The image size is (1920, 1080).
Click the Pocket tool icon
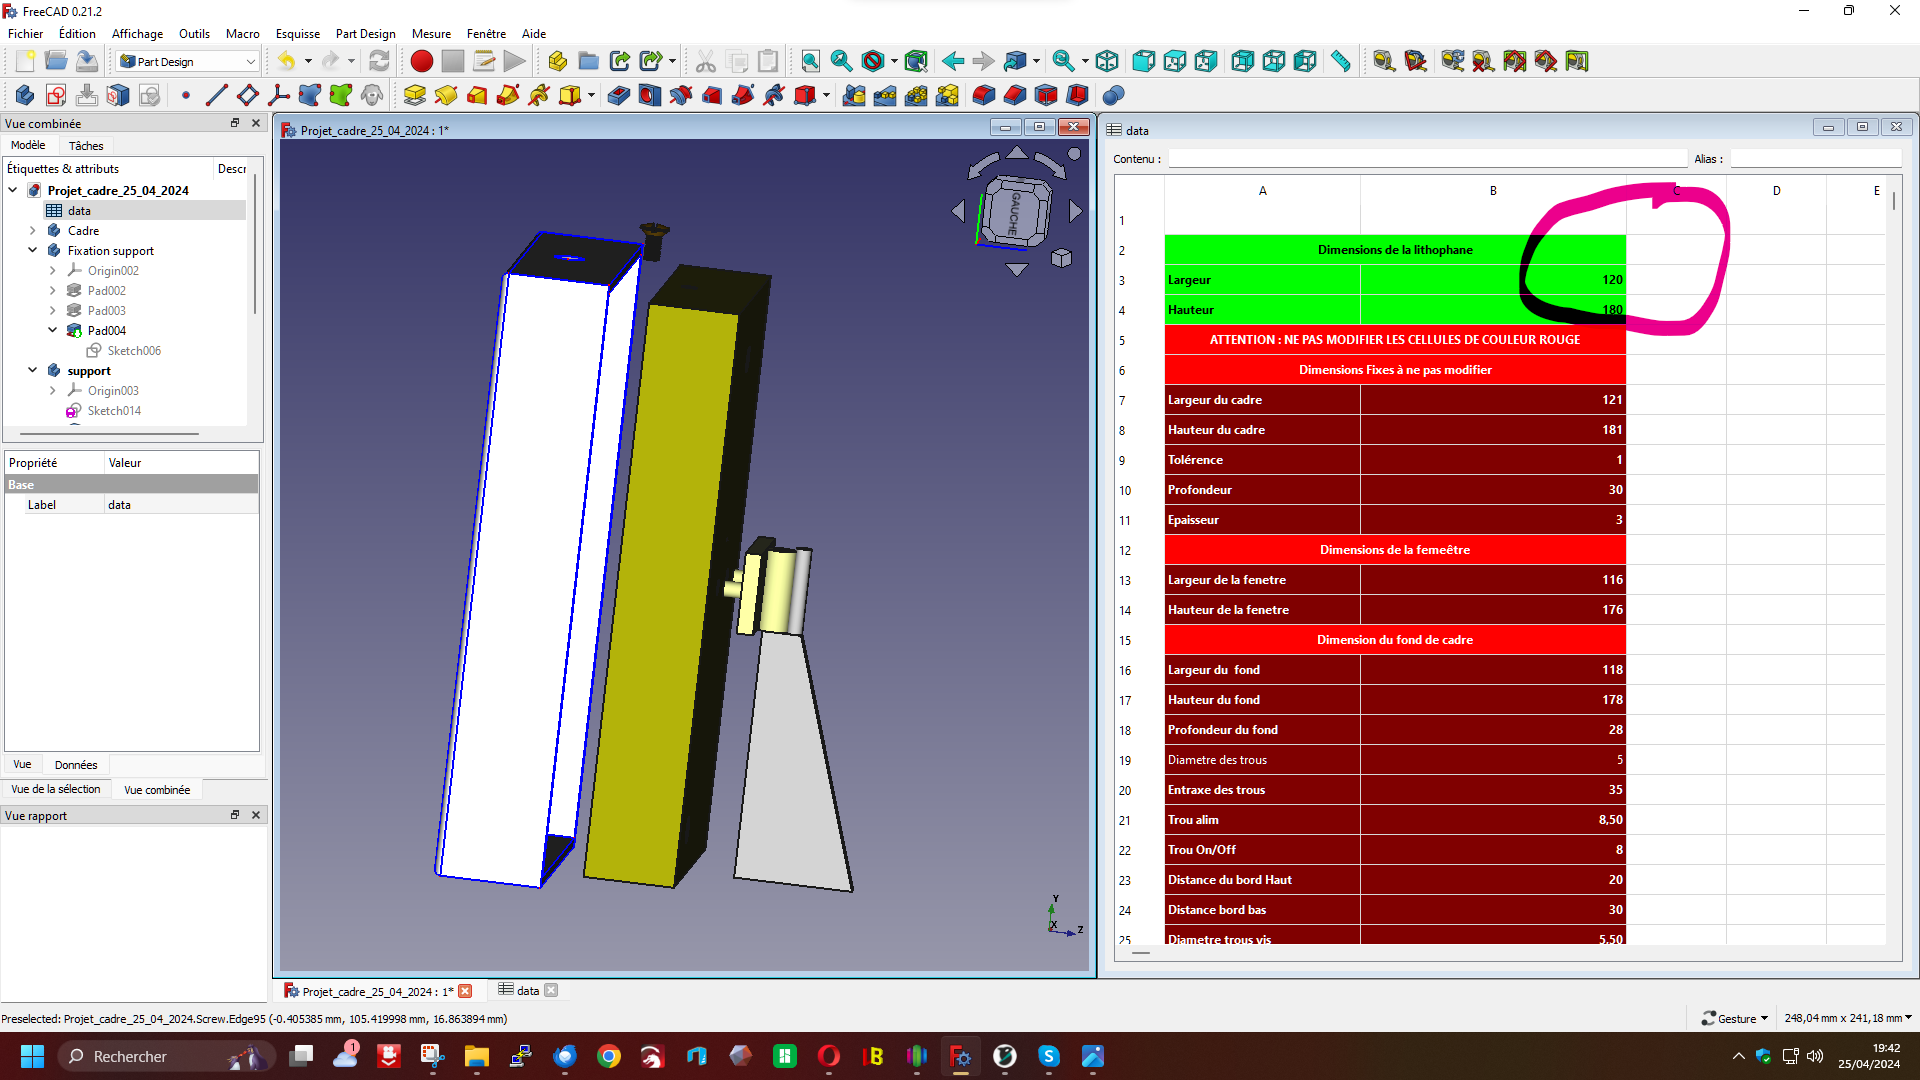click(x=618, y=95)
